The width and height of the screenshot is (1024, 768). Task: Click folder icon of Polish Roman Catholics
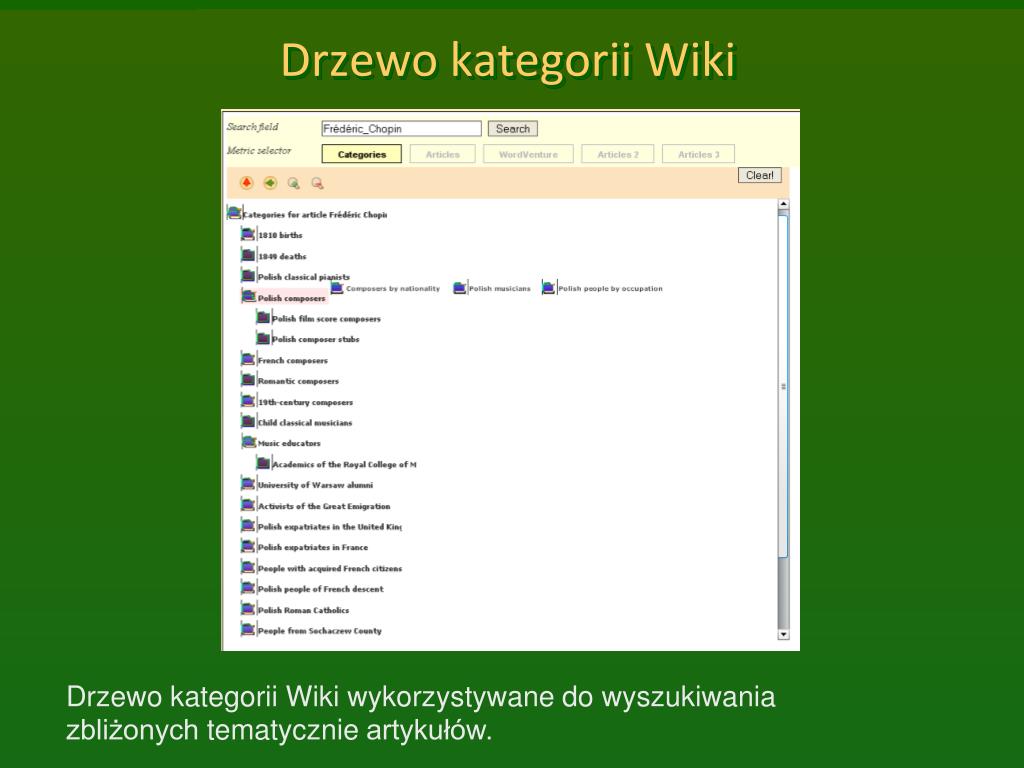248,609
